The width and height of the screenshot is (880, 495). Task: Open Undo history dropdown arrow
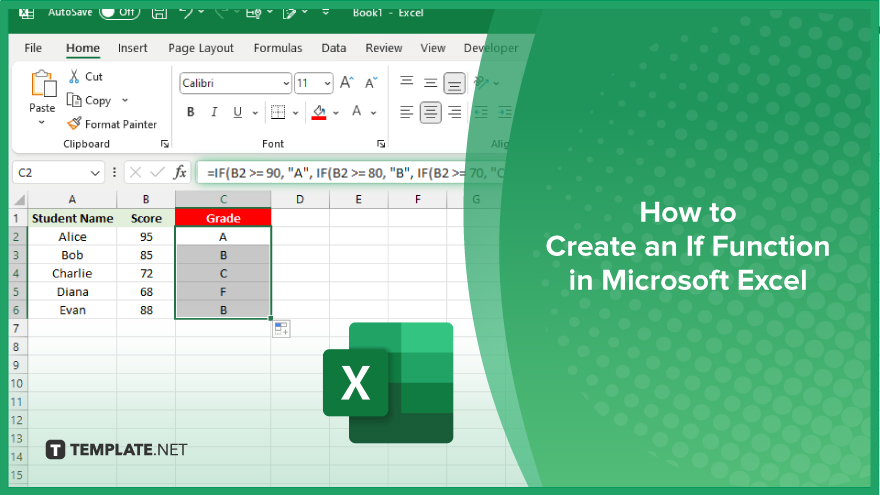point(201,12)
